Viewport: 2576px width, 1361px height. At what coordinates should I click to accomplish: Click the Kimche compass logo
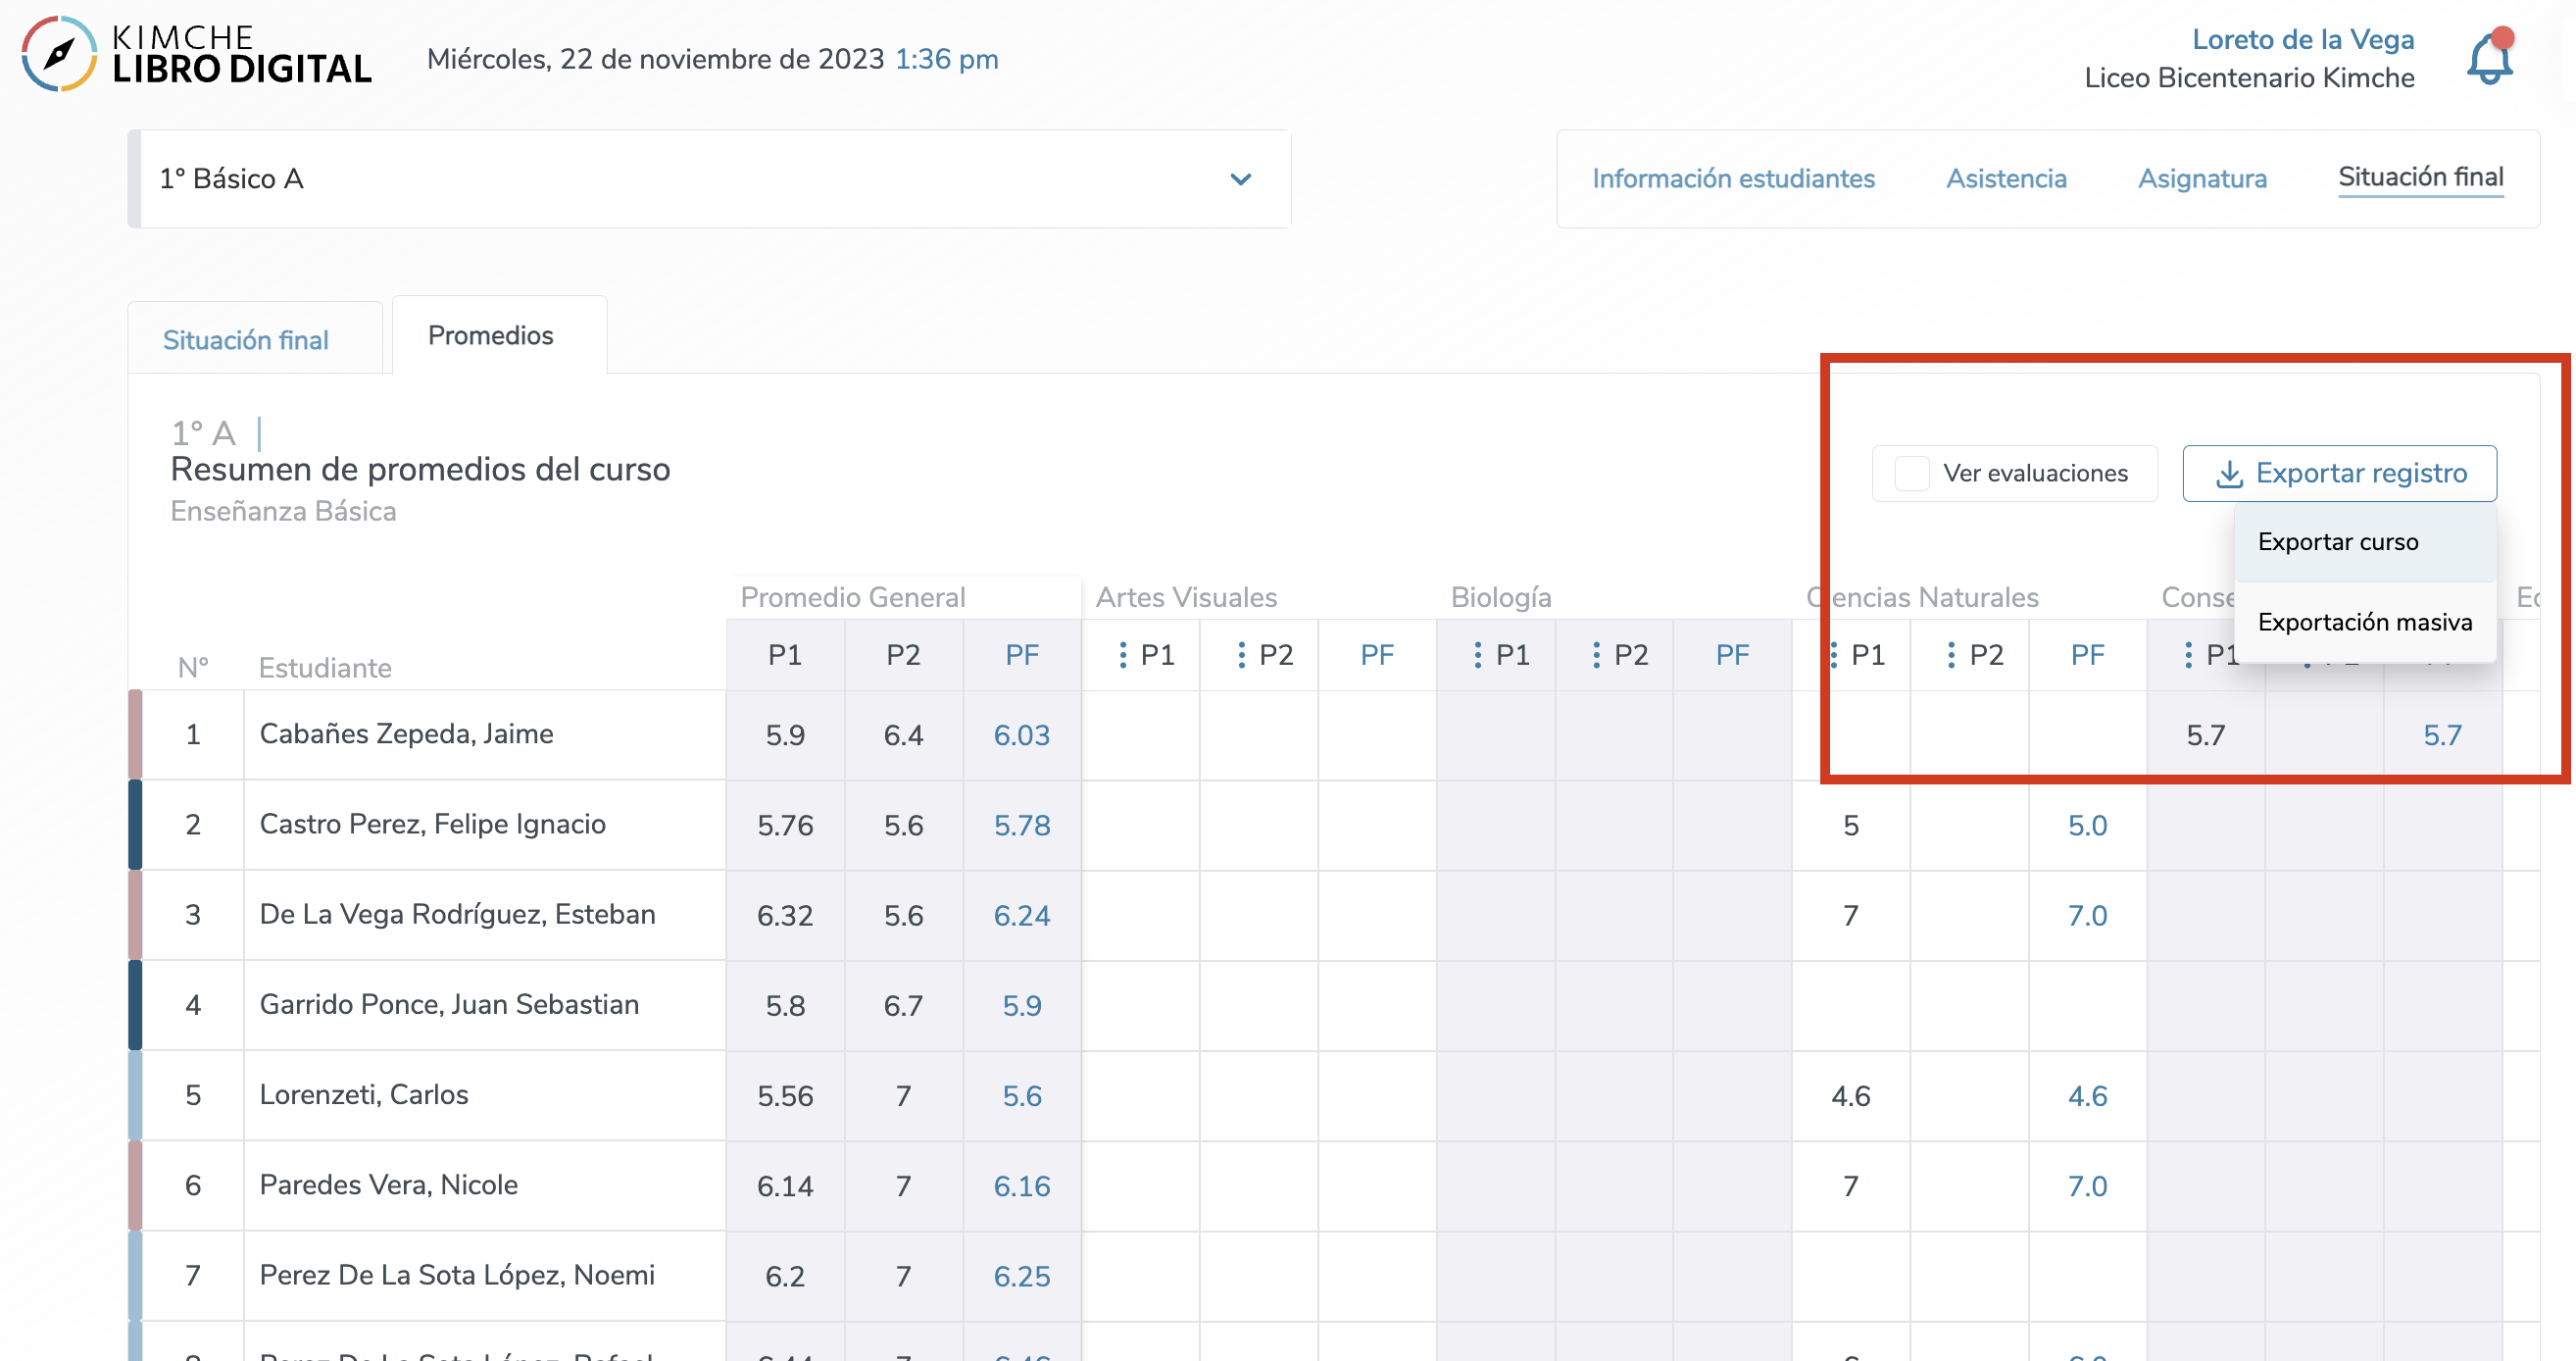click(59, 55)
